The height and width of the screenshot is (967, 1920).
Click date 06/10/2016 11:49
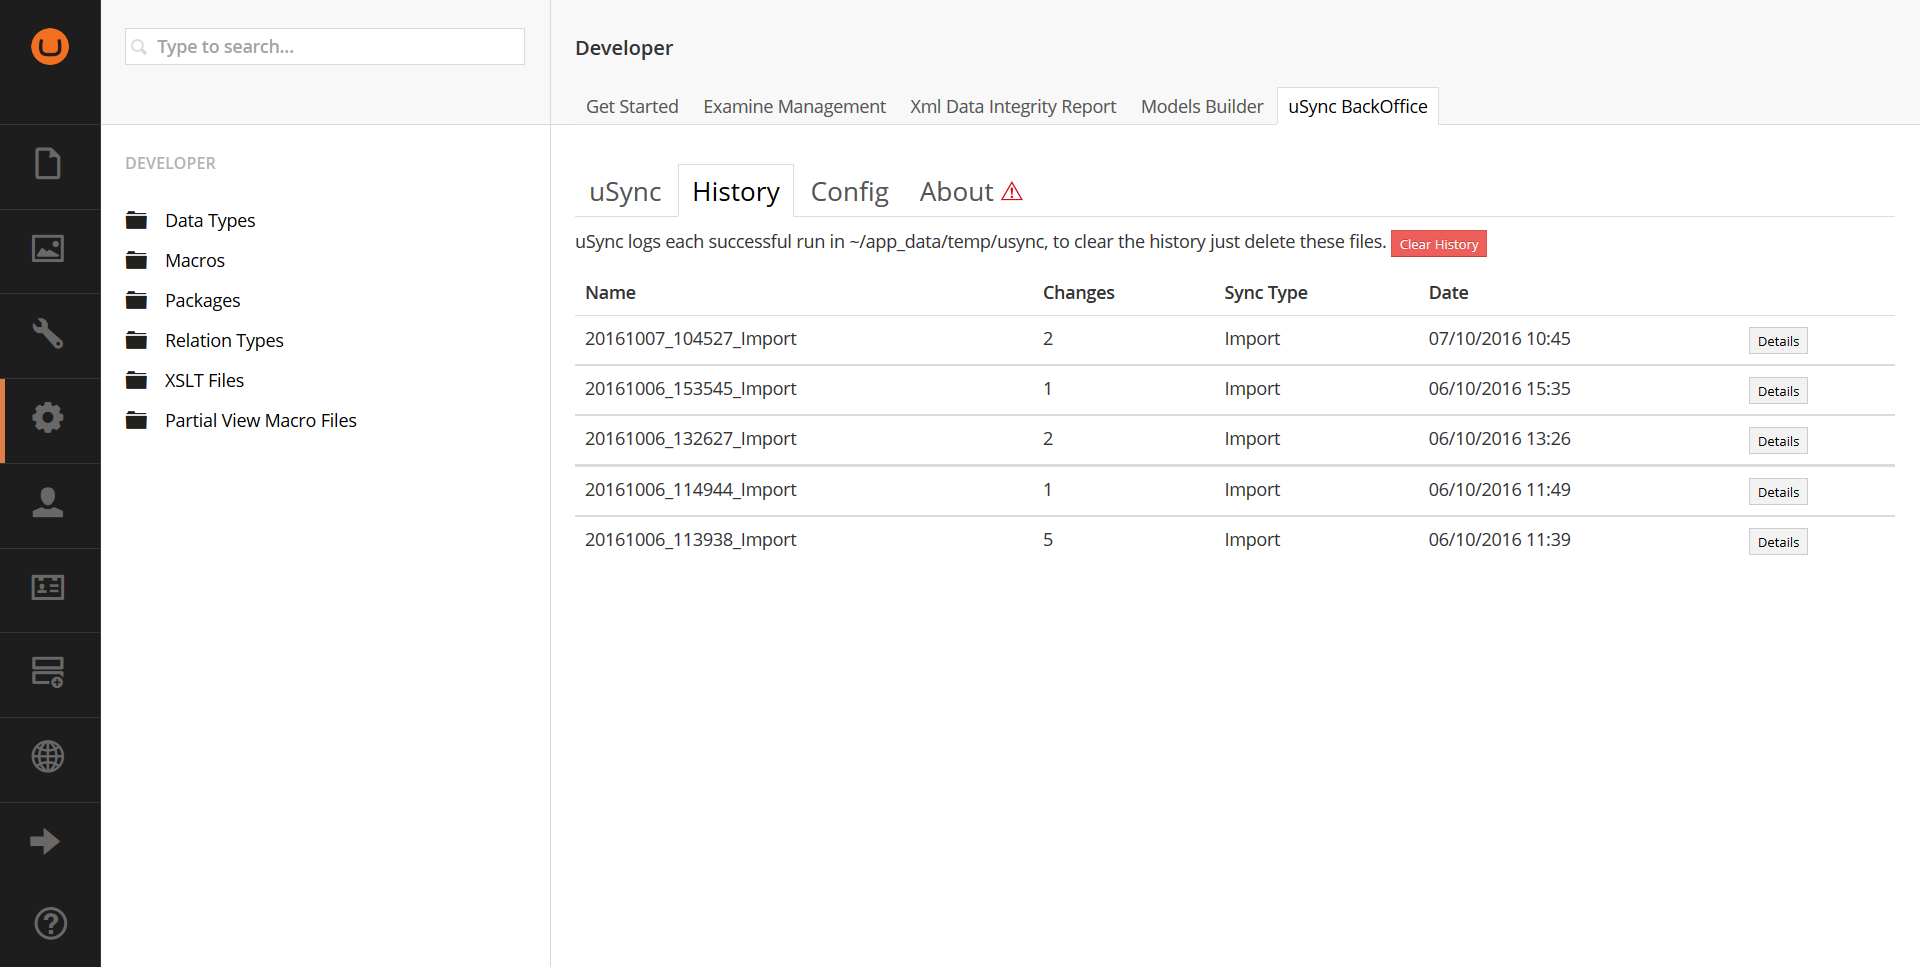coord(1500,490)
